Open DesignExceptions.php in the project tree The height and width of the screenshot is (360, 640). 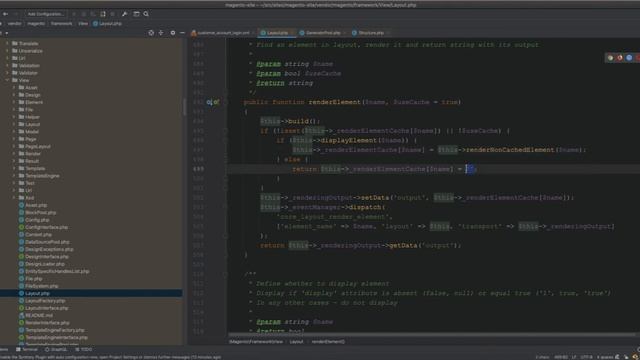pos(46,249)
